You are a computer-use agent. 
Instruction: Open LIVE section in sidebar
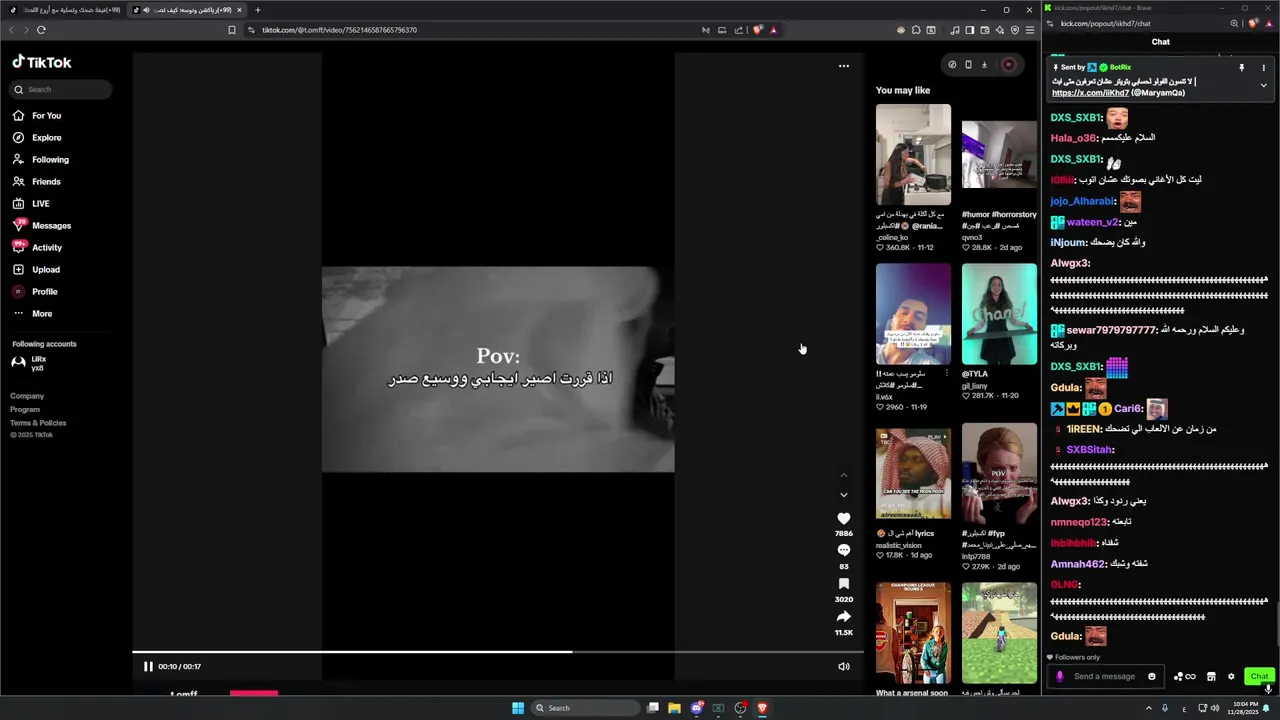pos(30,204)
